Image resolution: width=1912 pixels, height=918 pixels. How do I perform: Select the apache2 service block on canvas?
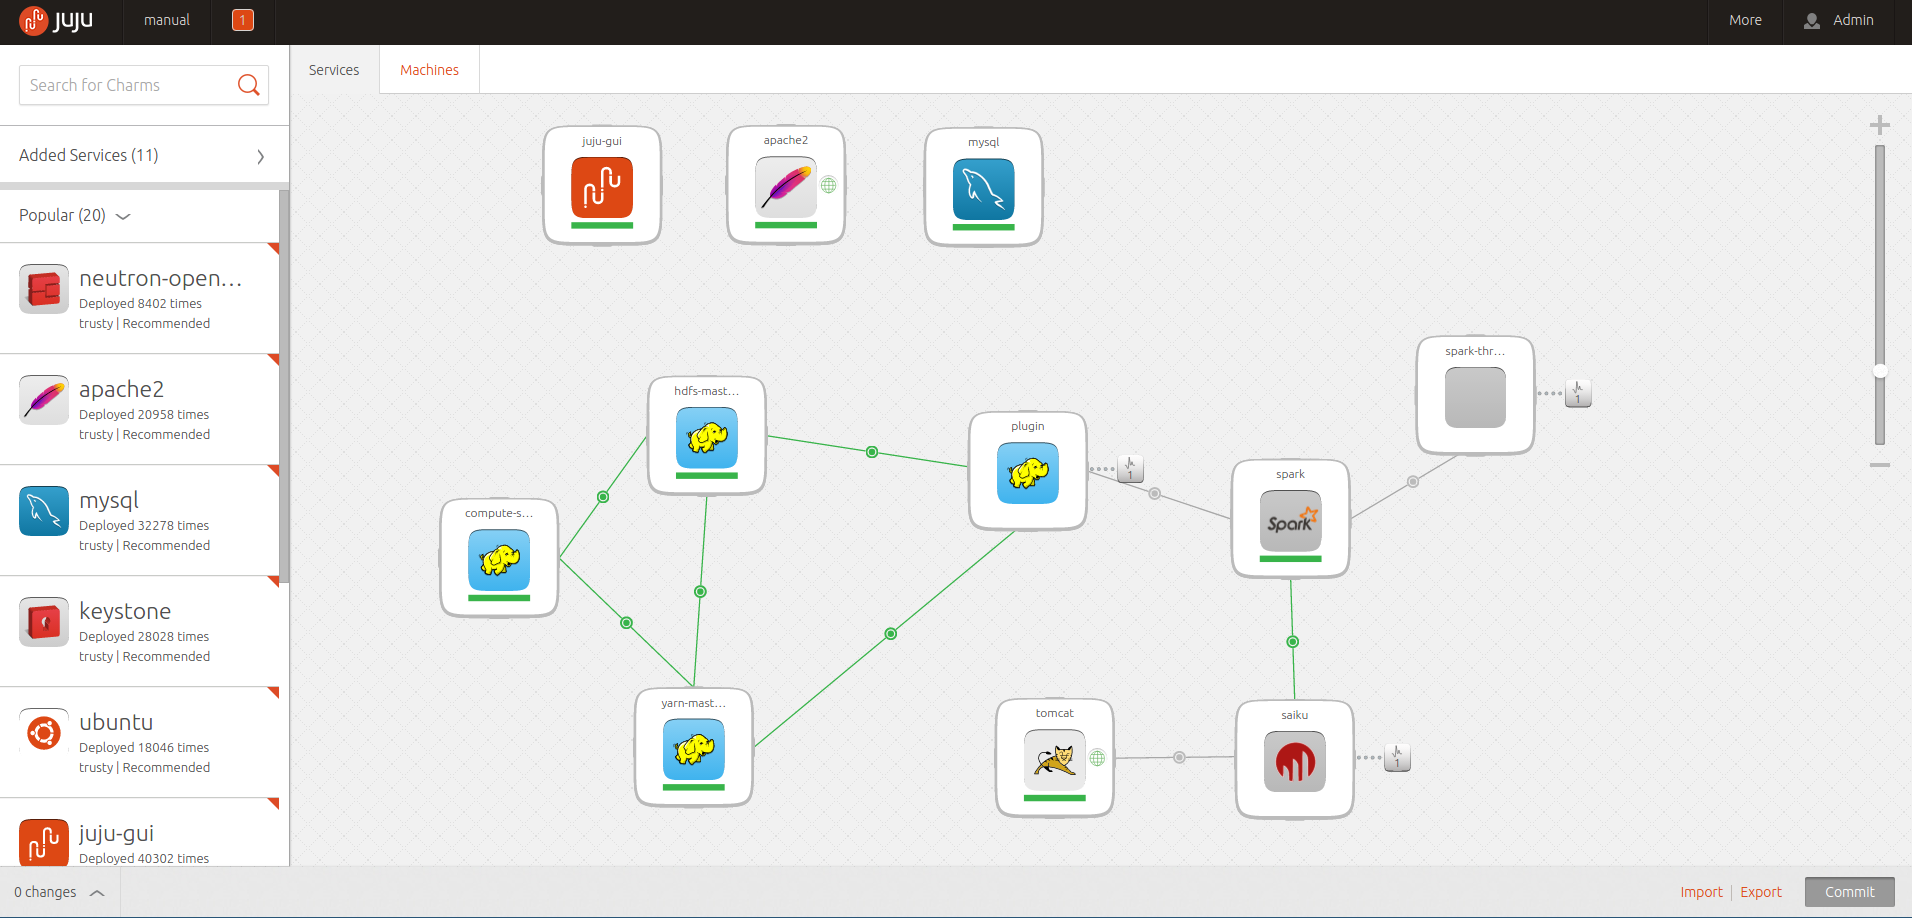786,185
